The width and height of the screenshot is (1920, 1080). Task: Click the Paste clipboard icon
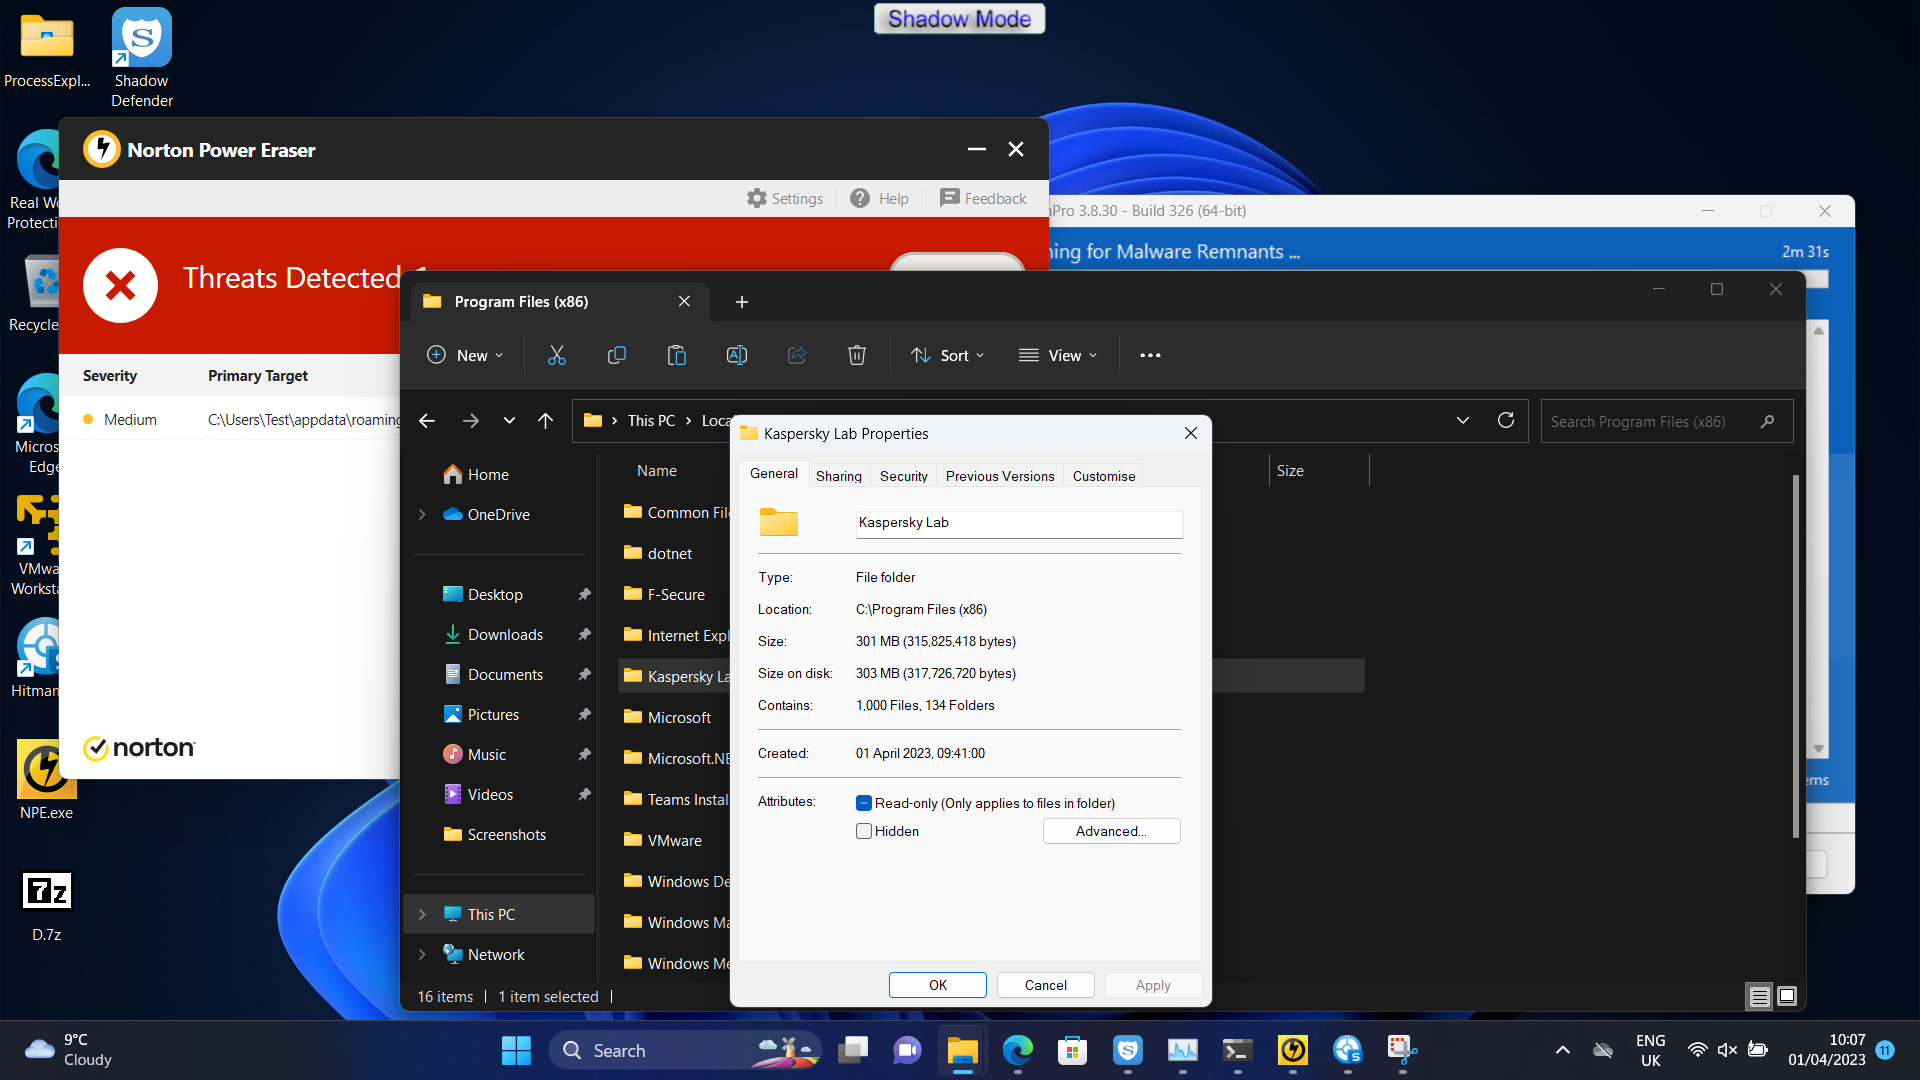[x=677, y=355]
